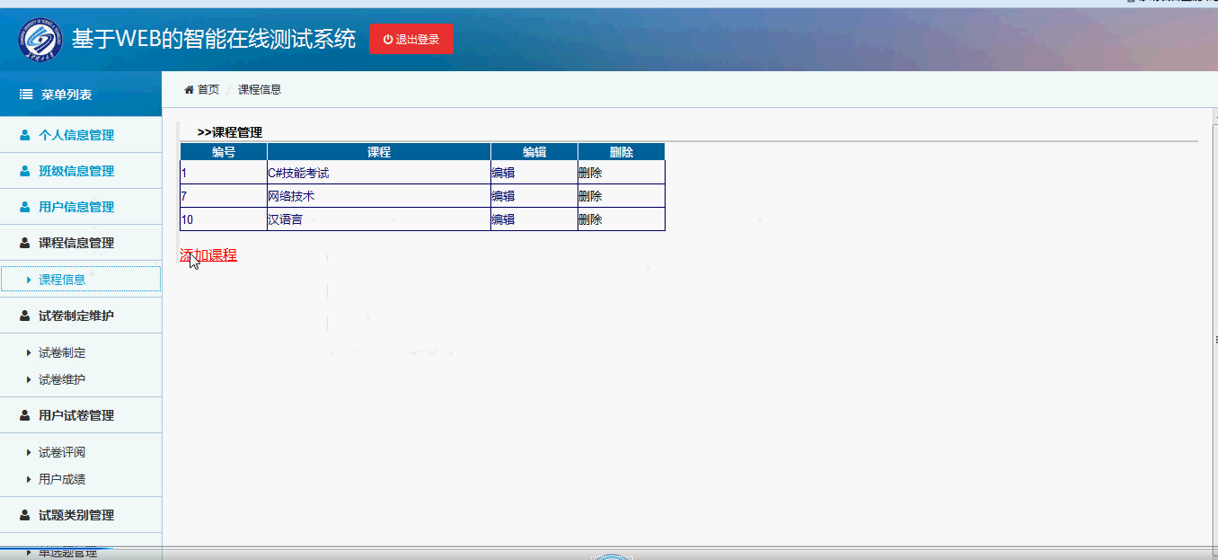The width and height of the screenshot is (1218, 560).
Task: Click the list icon beside 菜单列表
Action: 26,95
